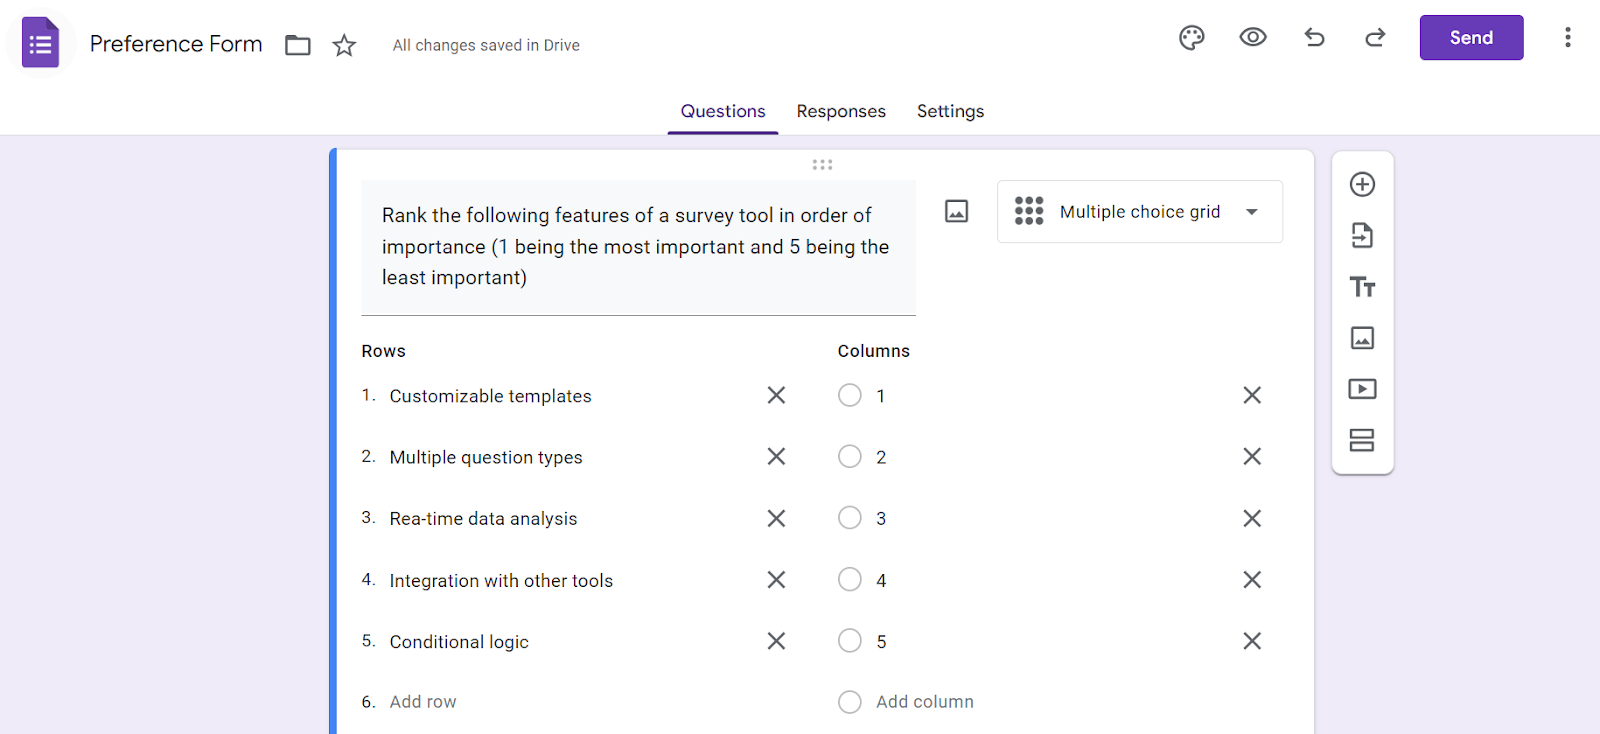Viewport: 1600px width, 734px height.
Task: Click the radio button for column 3
Action: pyautogui.click(x=850, y=518)
